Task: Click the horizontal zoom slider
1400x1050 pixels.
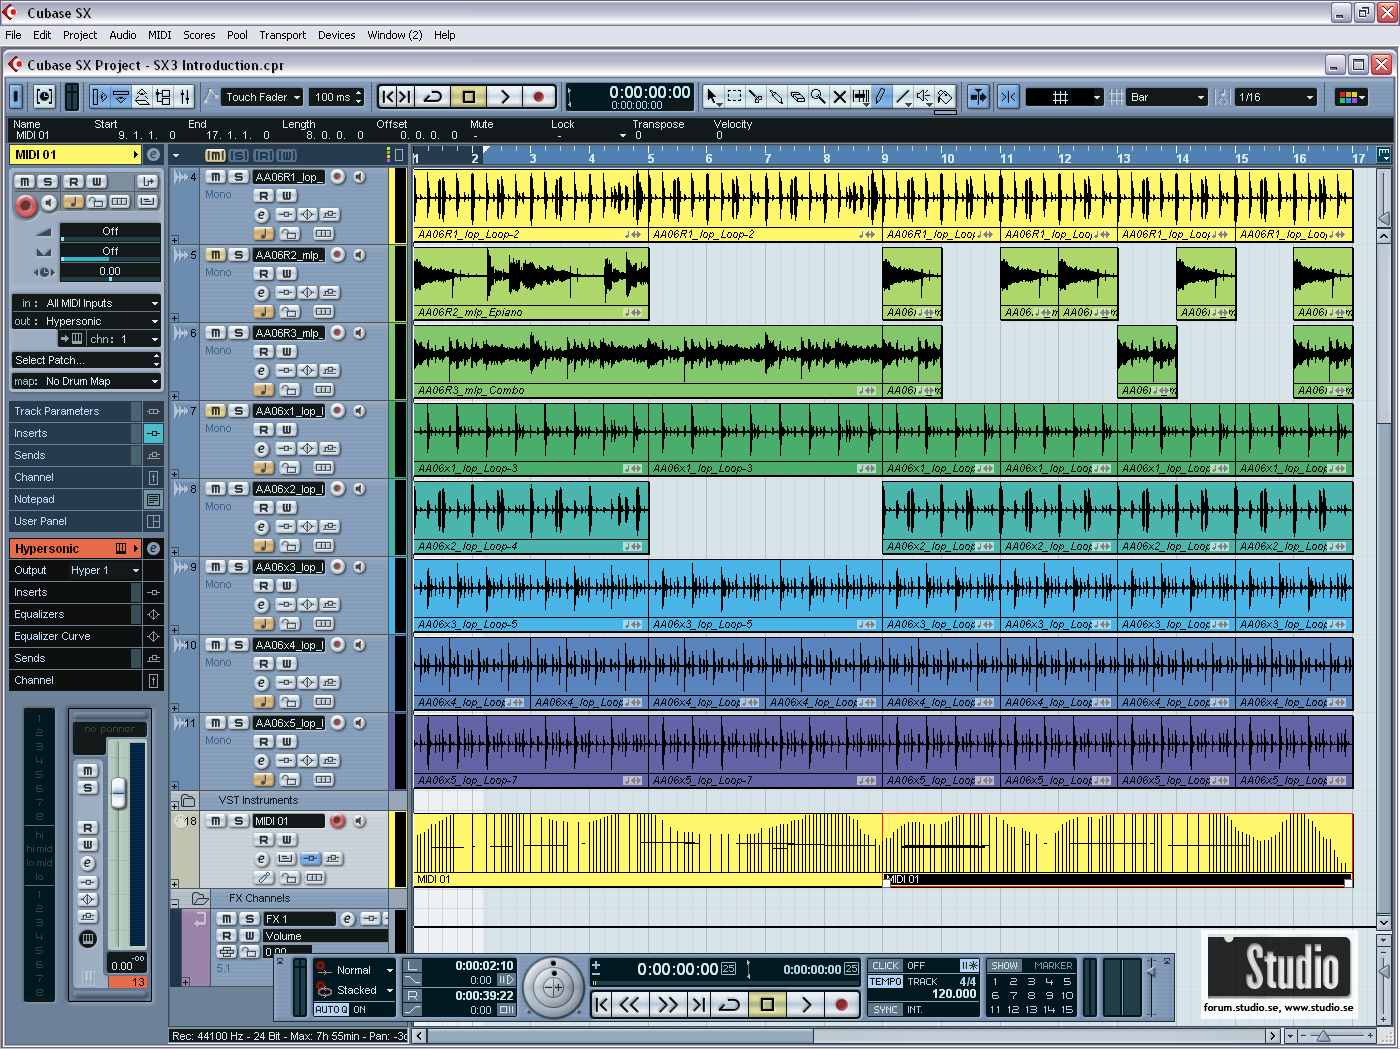Action: click(x=1325, y=1036)
